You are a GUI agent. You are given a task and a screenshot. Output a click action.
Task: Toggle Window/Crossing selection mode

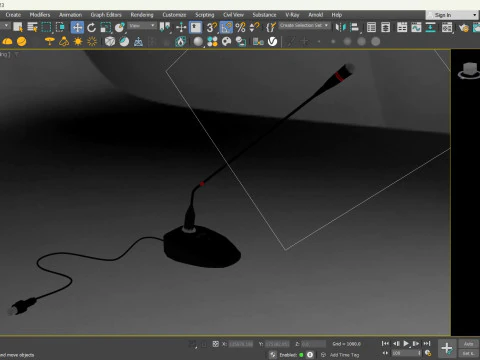[x=60, y=27]
